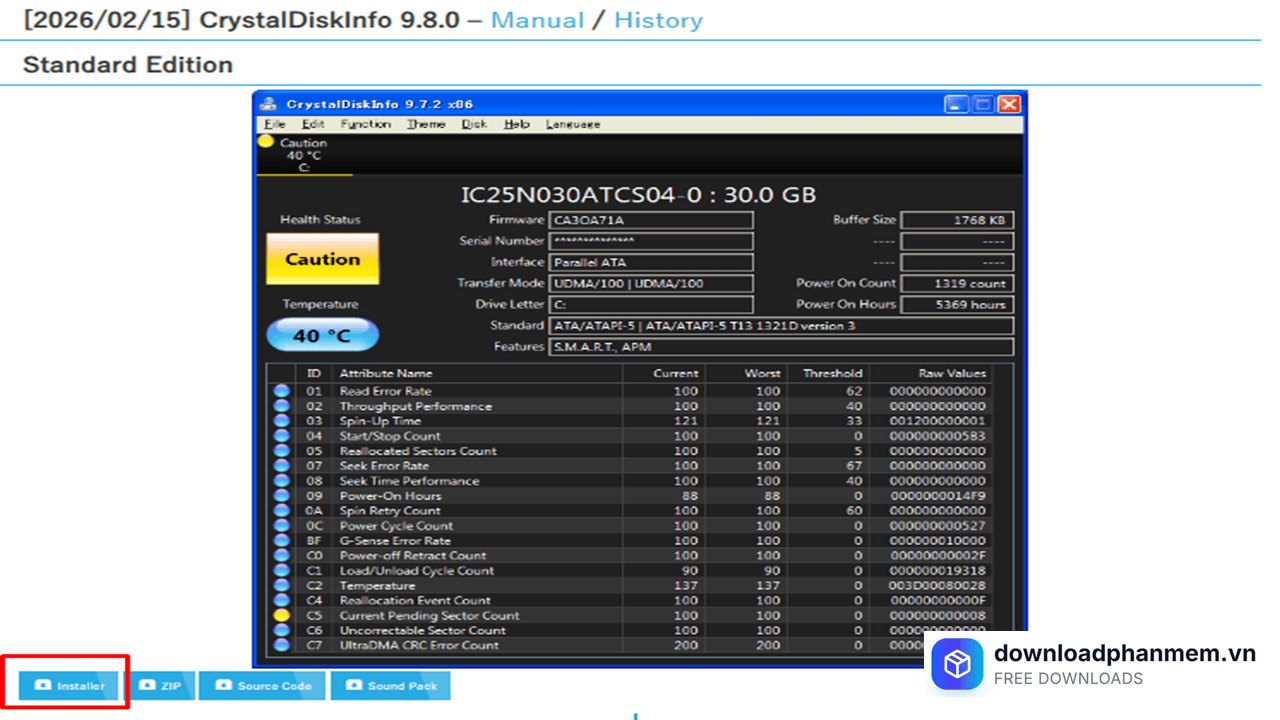Click the blue status dot for Read Error Rate
The height and width of the screenshot is (720, 1280).
282,391
